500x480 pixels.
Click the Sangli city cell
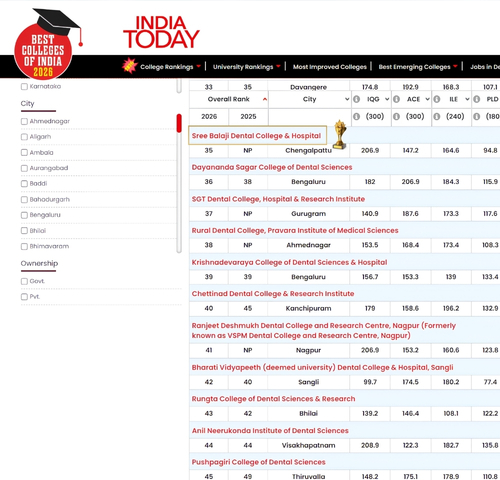coord(309,382)
